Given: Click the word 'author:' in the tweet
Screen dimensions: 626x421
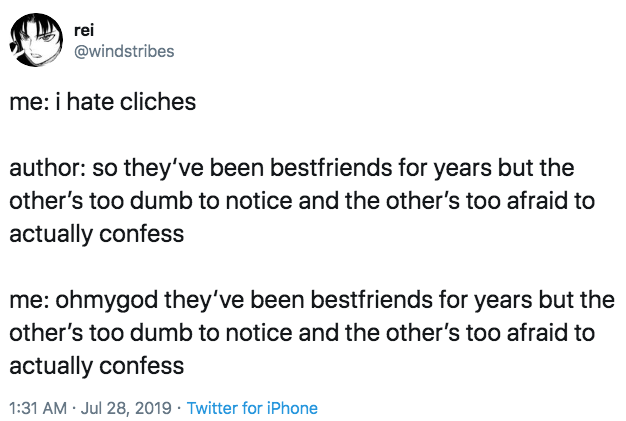Looking at the screenshot, I should point(47,168).
